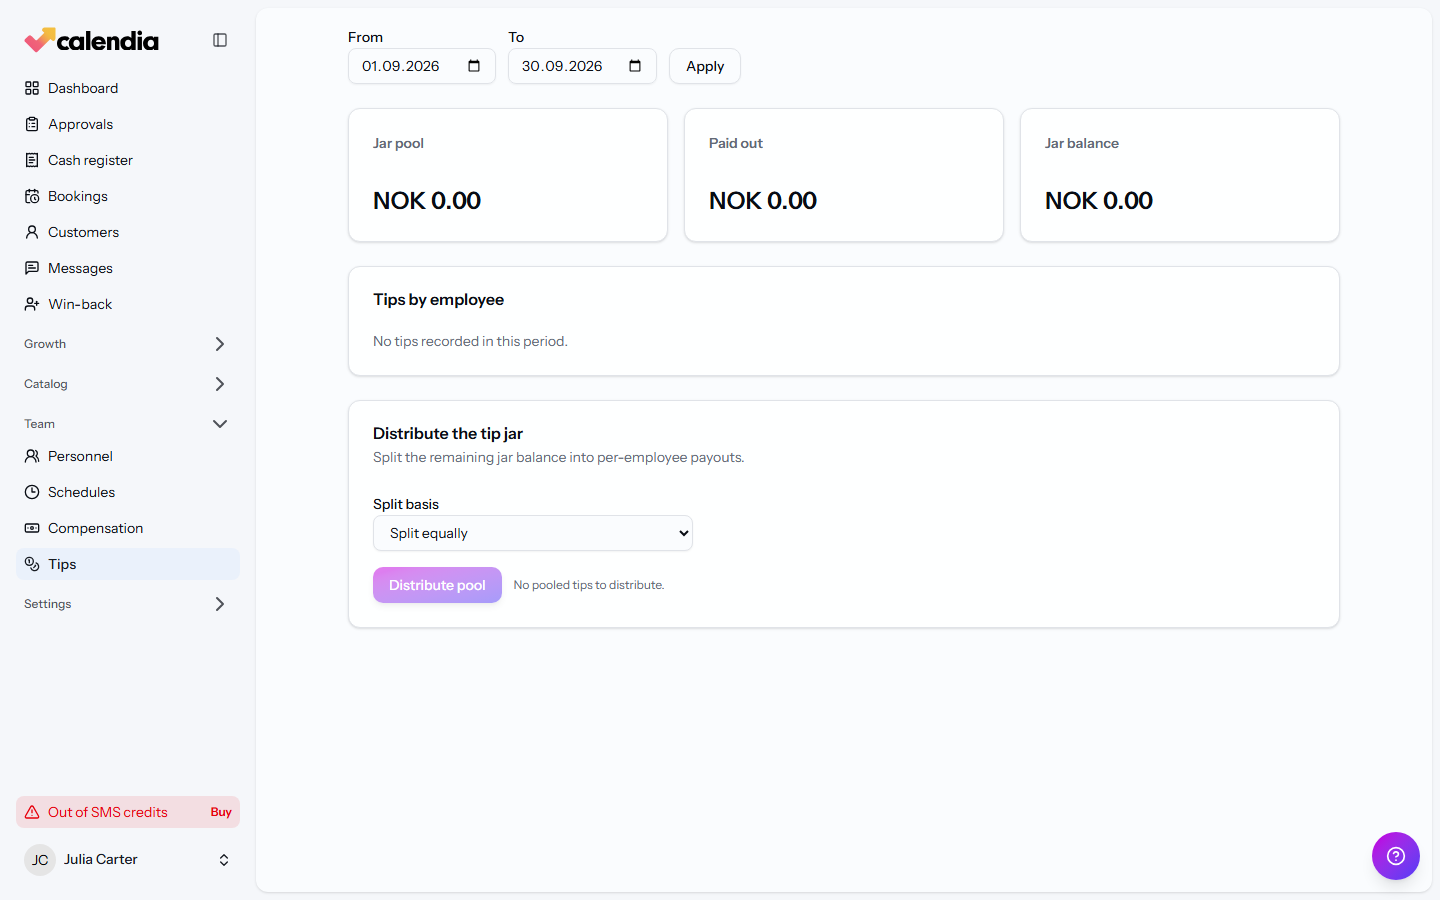Go to Approvals

(x=128, y=124)
